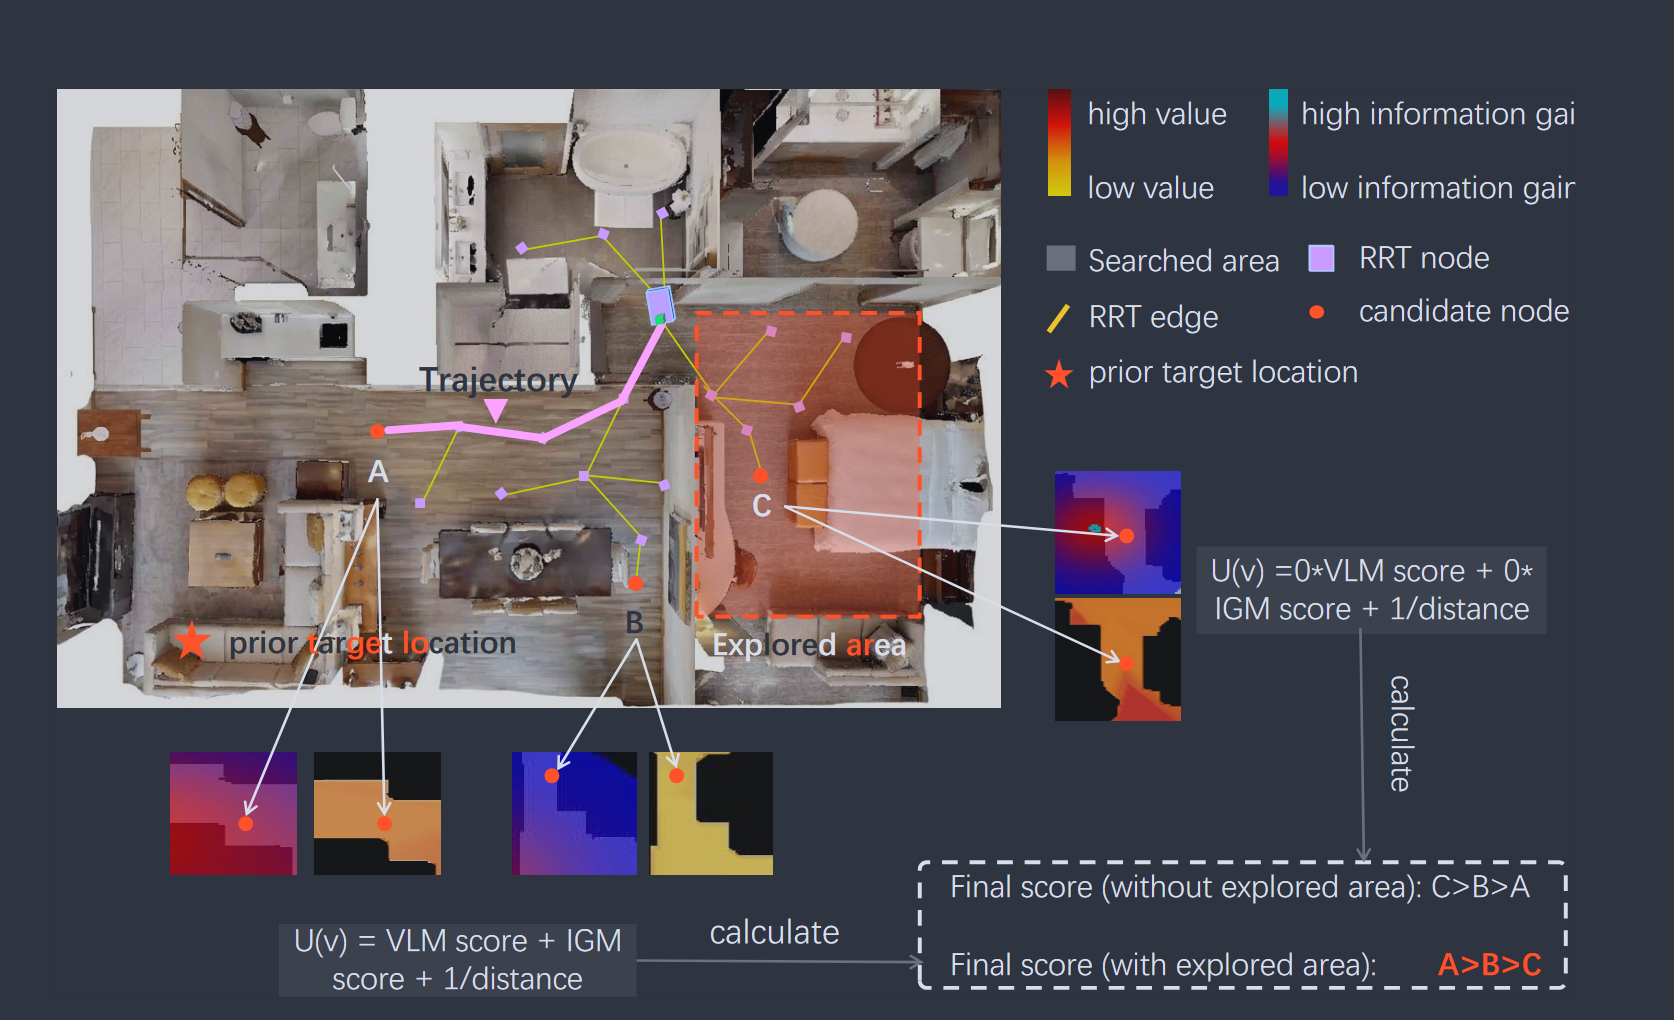The image size is (1674, 1020).
Task: Click the orange 'A>B>C' result text
Action: 1489,965
